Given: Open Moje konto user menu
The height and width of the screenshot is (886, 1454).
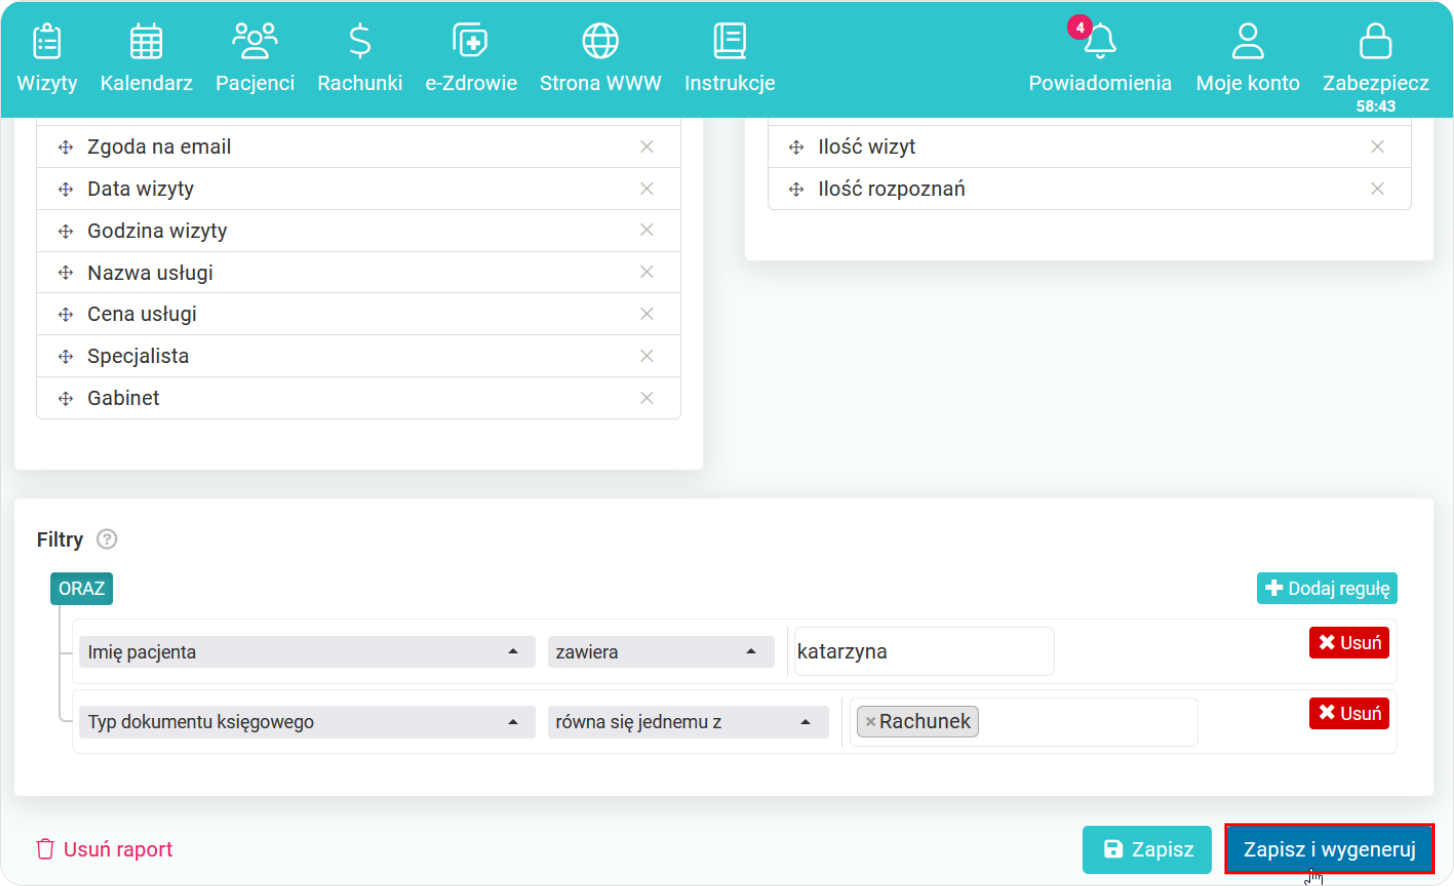Looking at the screenshot, I should (x=1248, y=59).
